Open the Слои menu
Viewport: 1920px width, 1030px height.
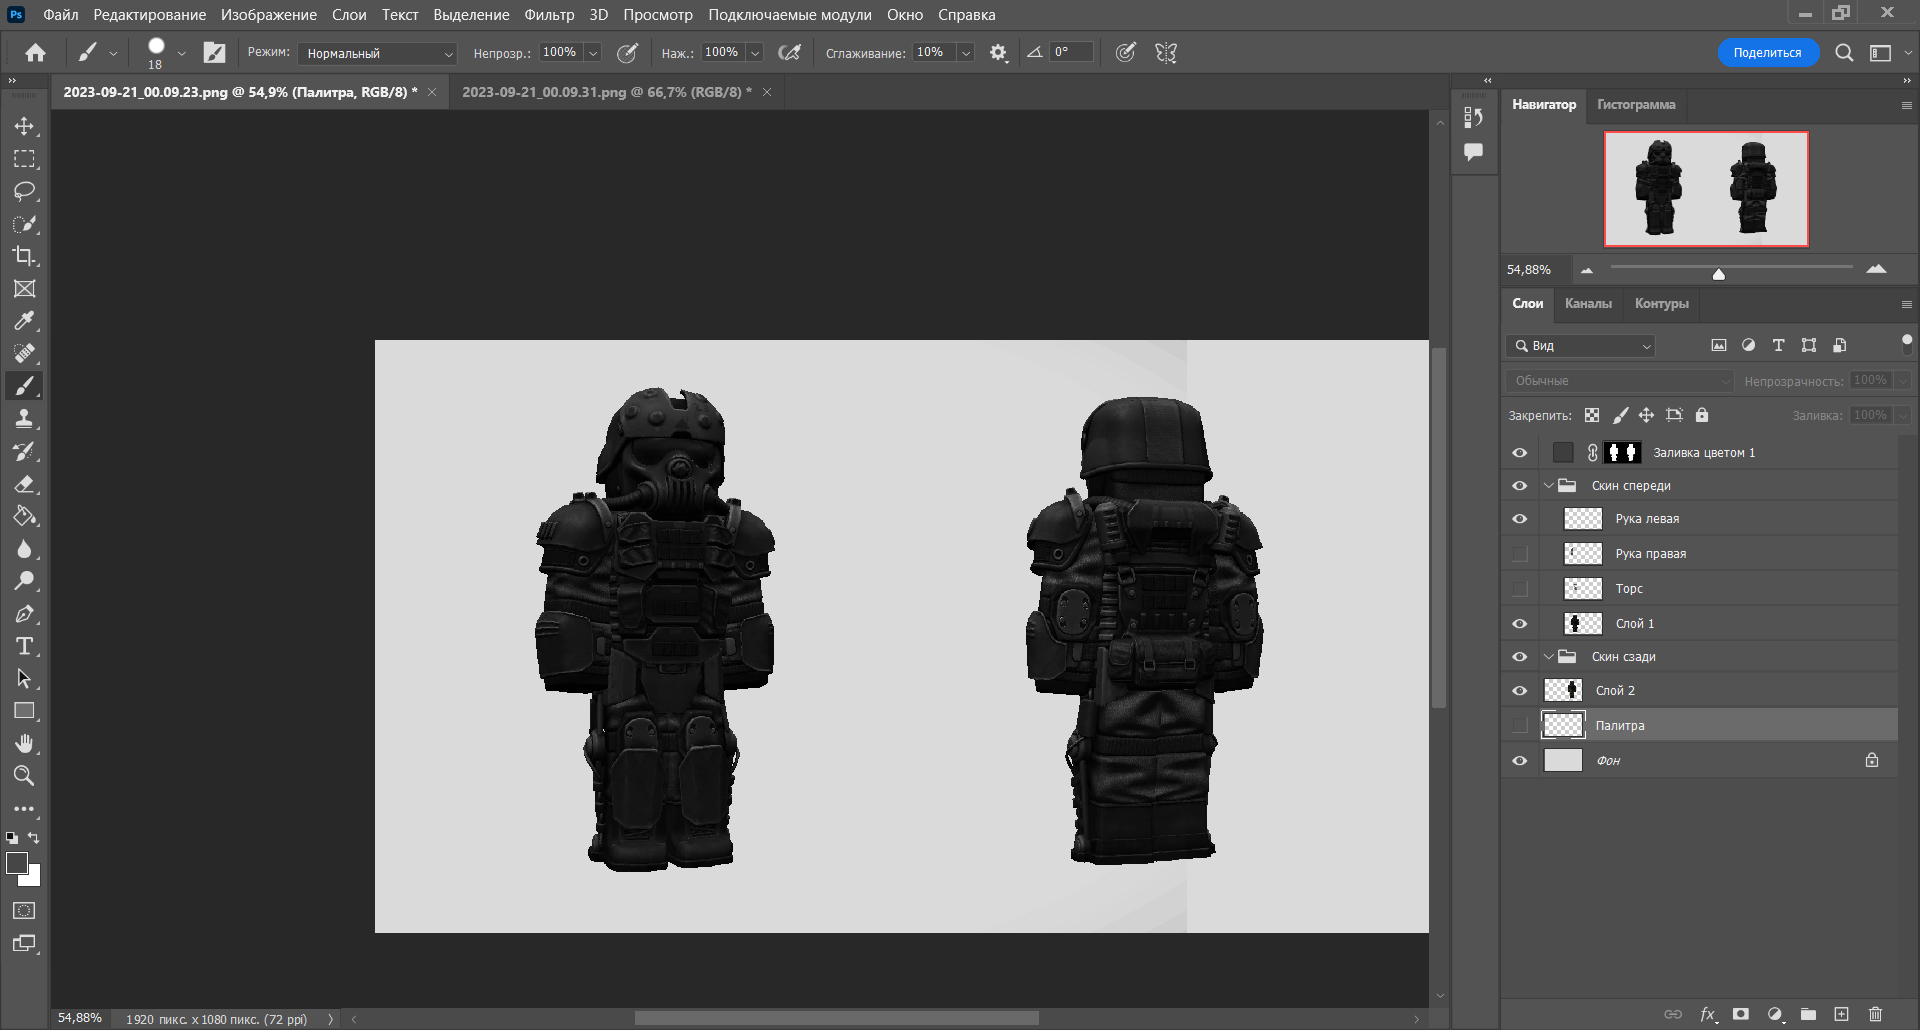(349, 15)
